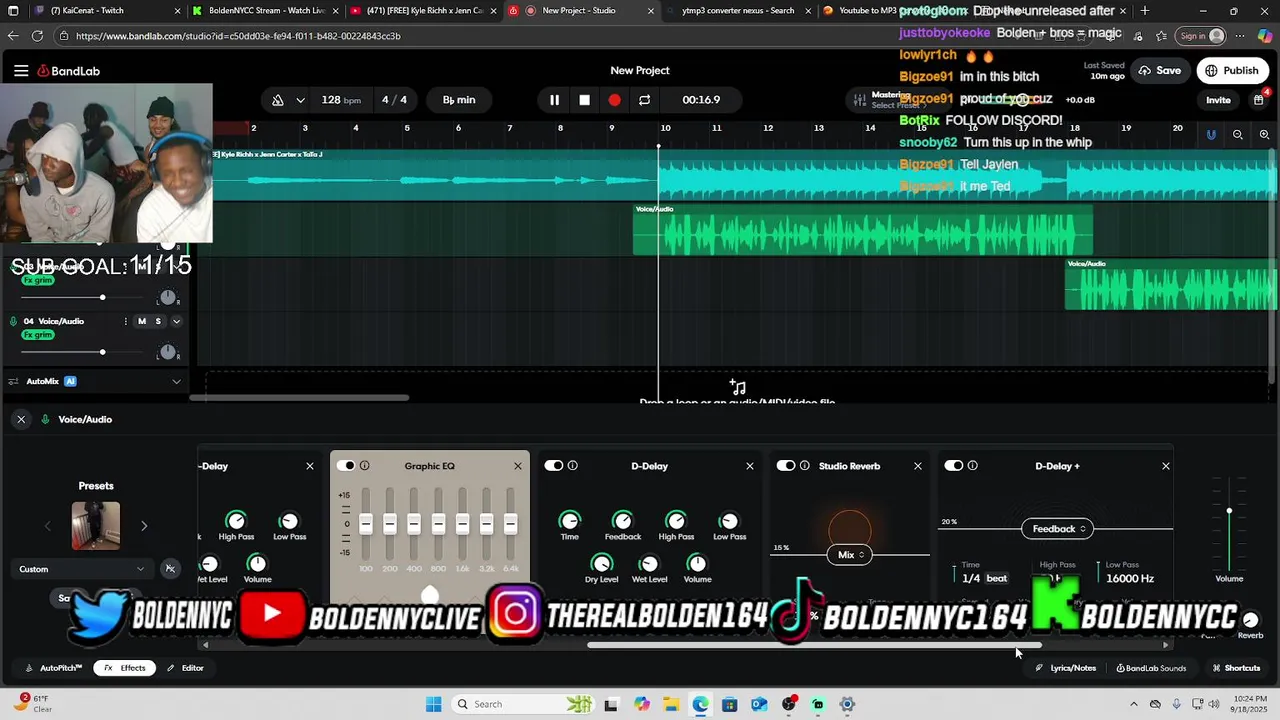Open options menu for track 04 Voice/Audio
The width and height of the screenshot is (1280, 720).
(126, 321)
